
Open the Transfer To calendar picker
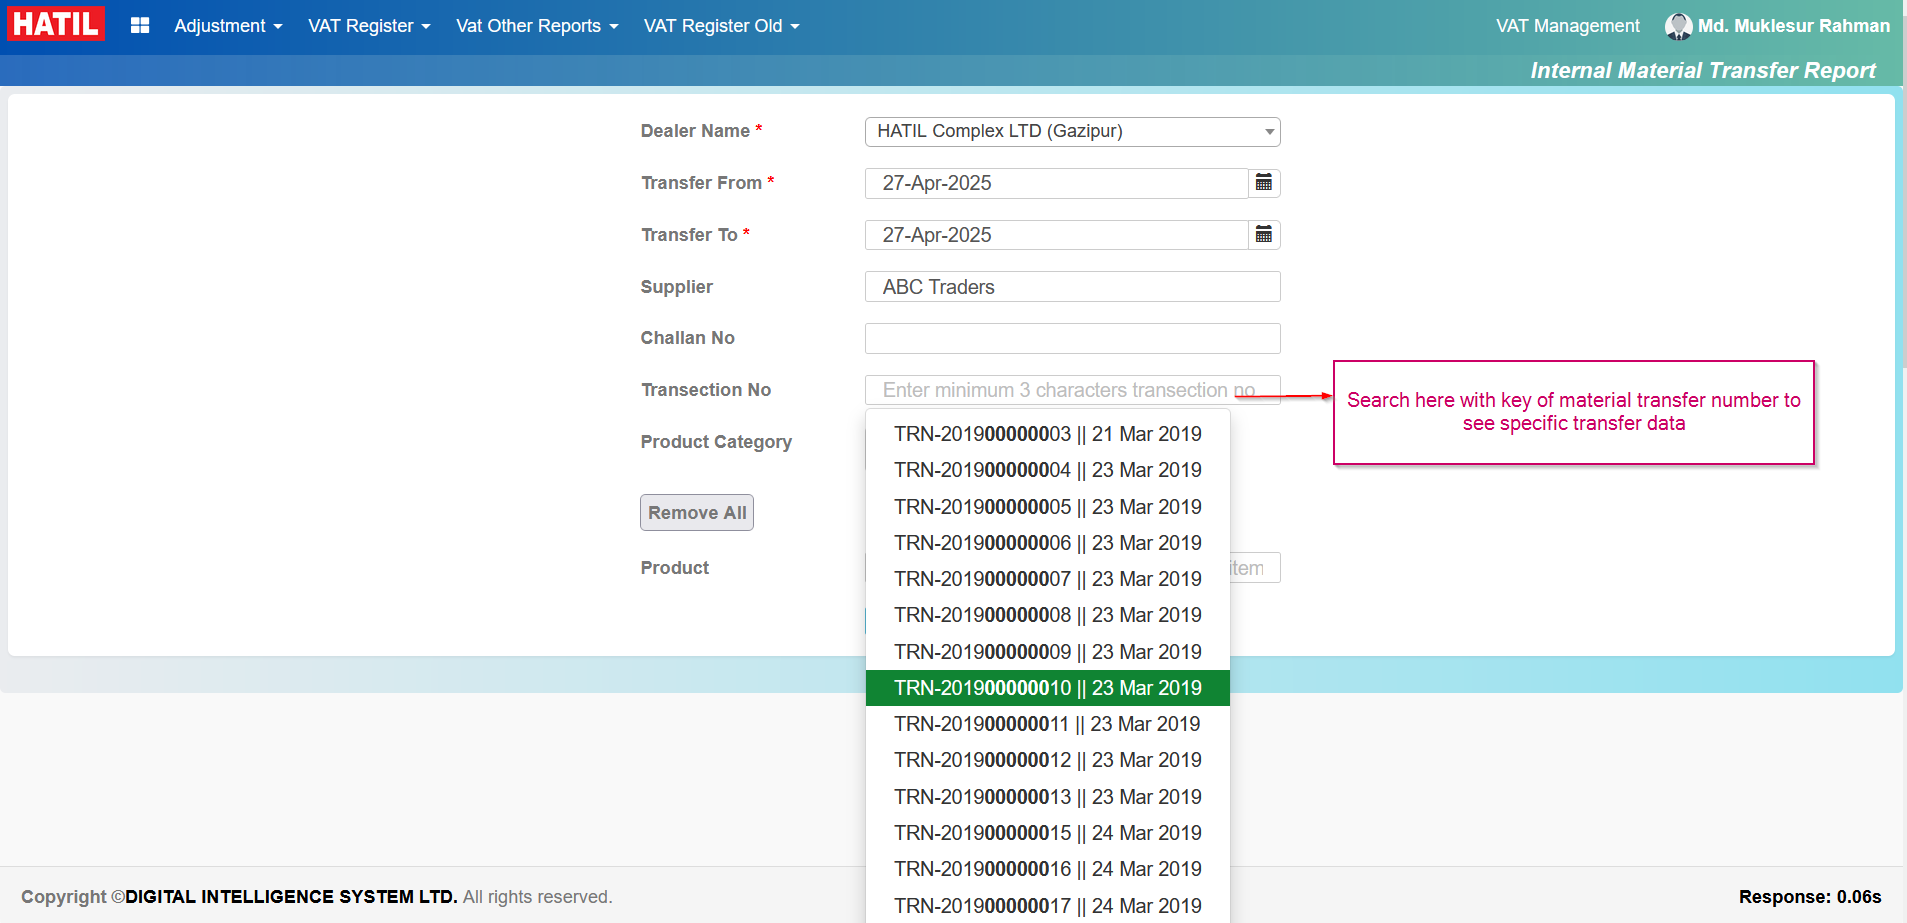[x=1264, y=235]
